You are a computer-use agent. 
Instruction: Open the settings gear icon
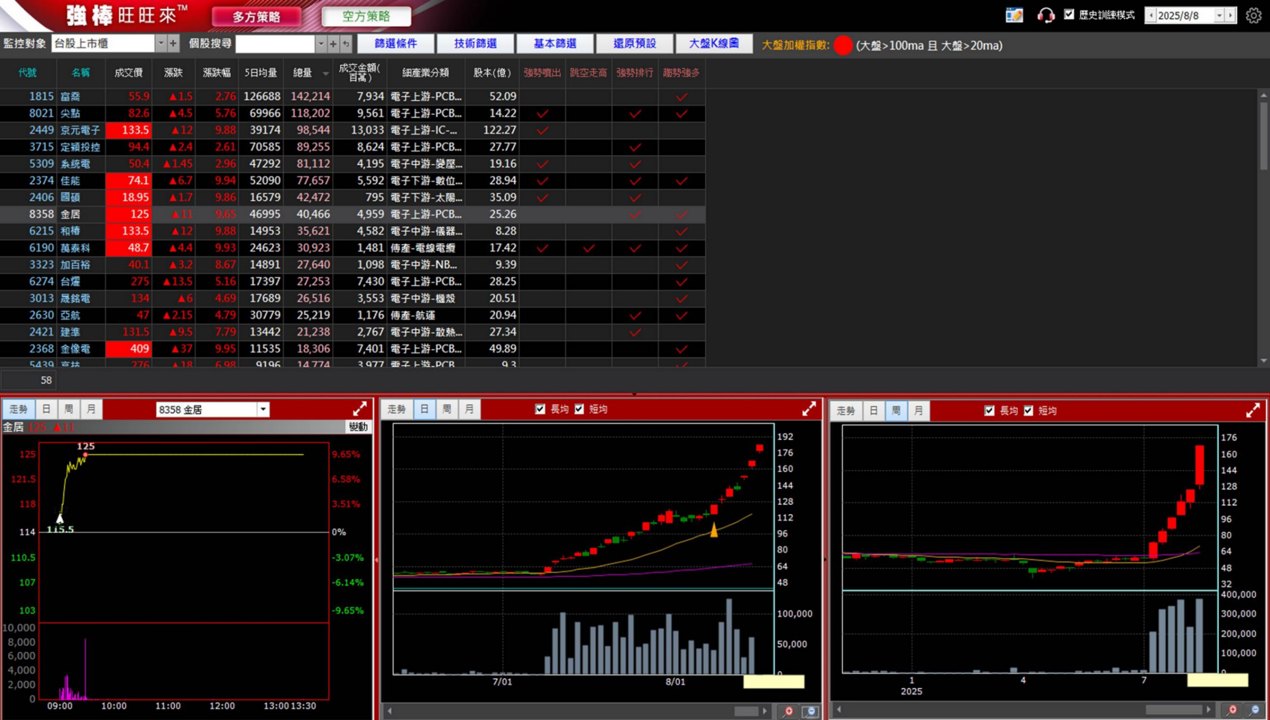pyautogui.click(x=1253, y=15)
